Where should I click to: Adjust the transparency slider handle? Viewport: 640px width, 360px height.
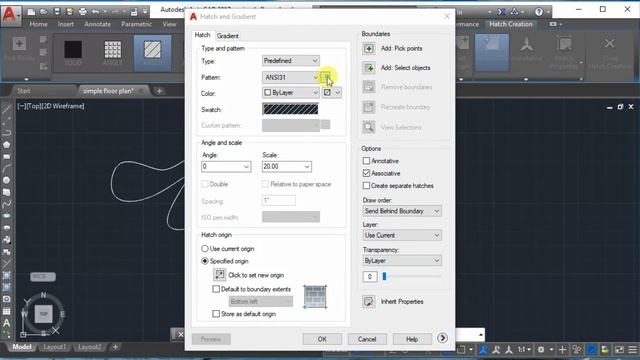coord(384,277)
